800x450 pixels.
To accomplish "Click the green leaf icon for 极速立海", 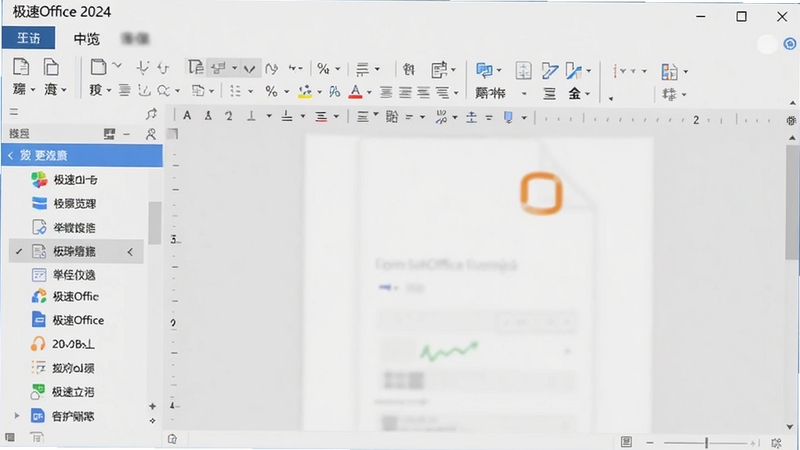I will click(x=38, y=392).
